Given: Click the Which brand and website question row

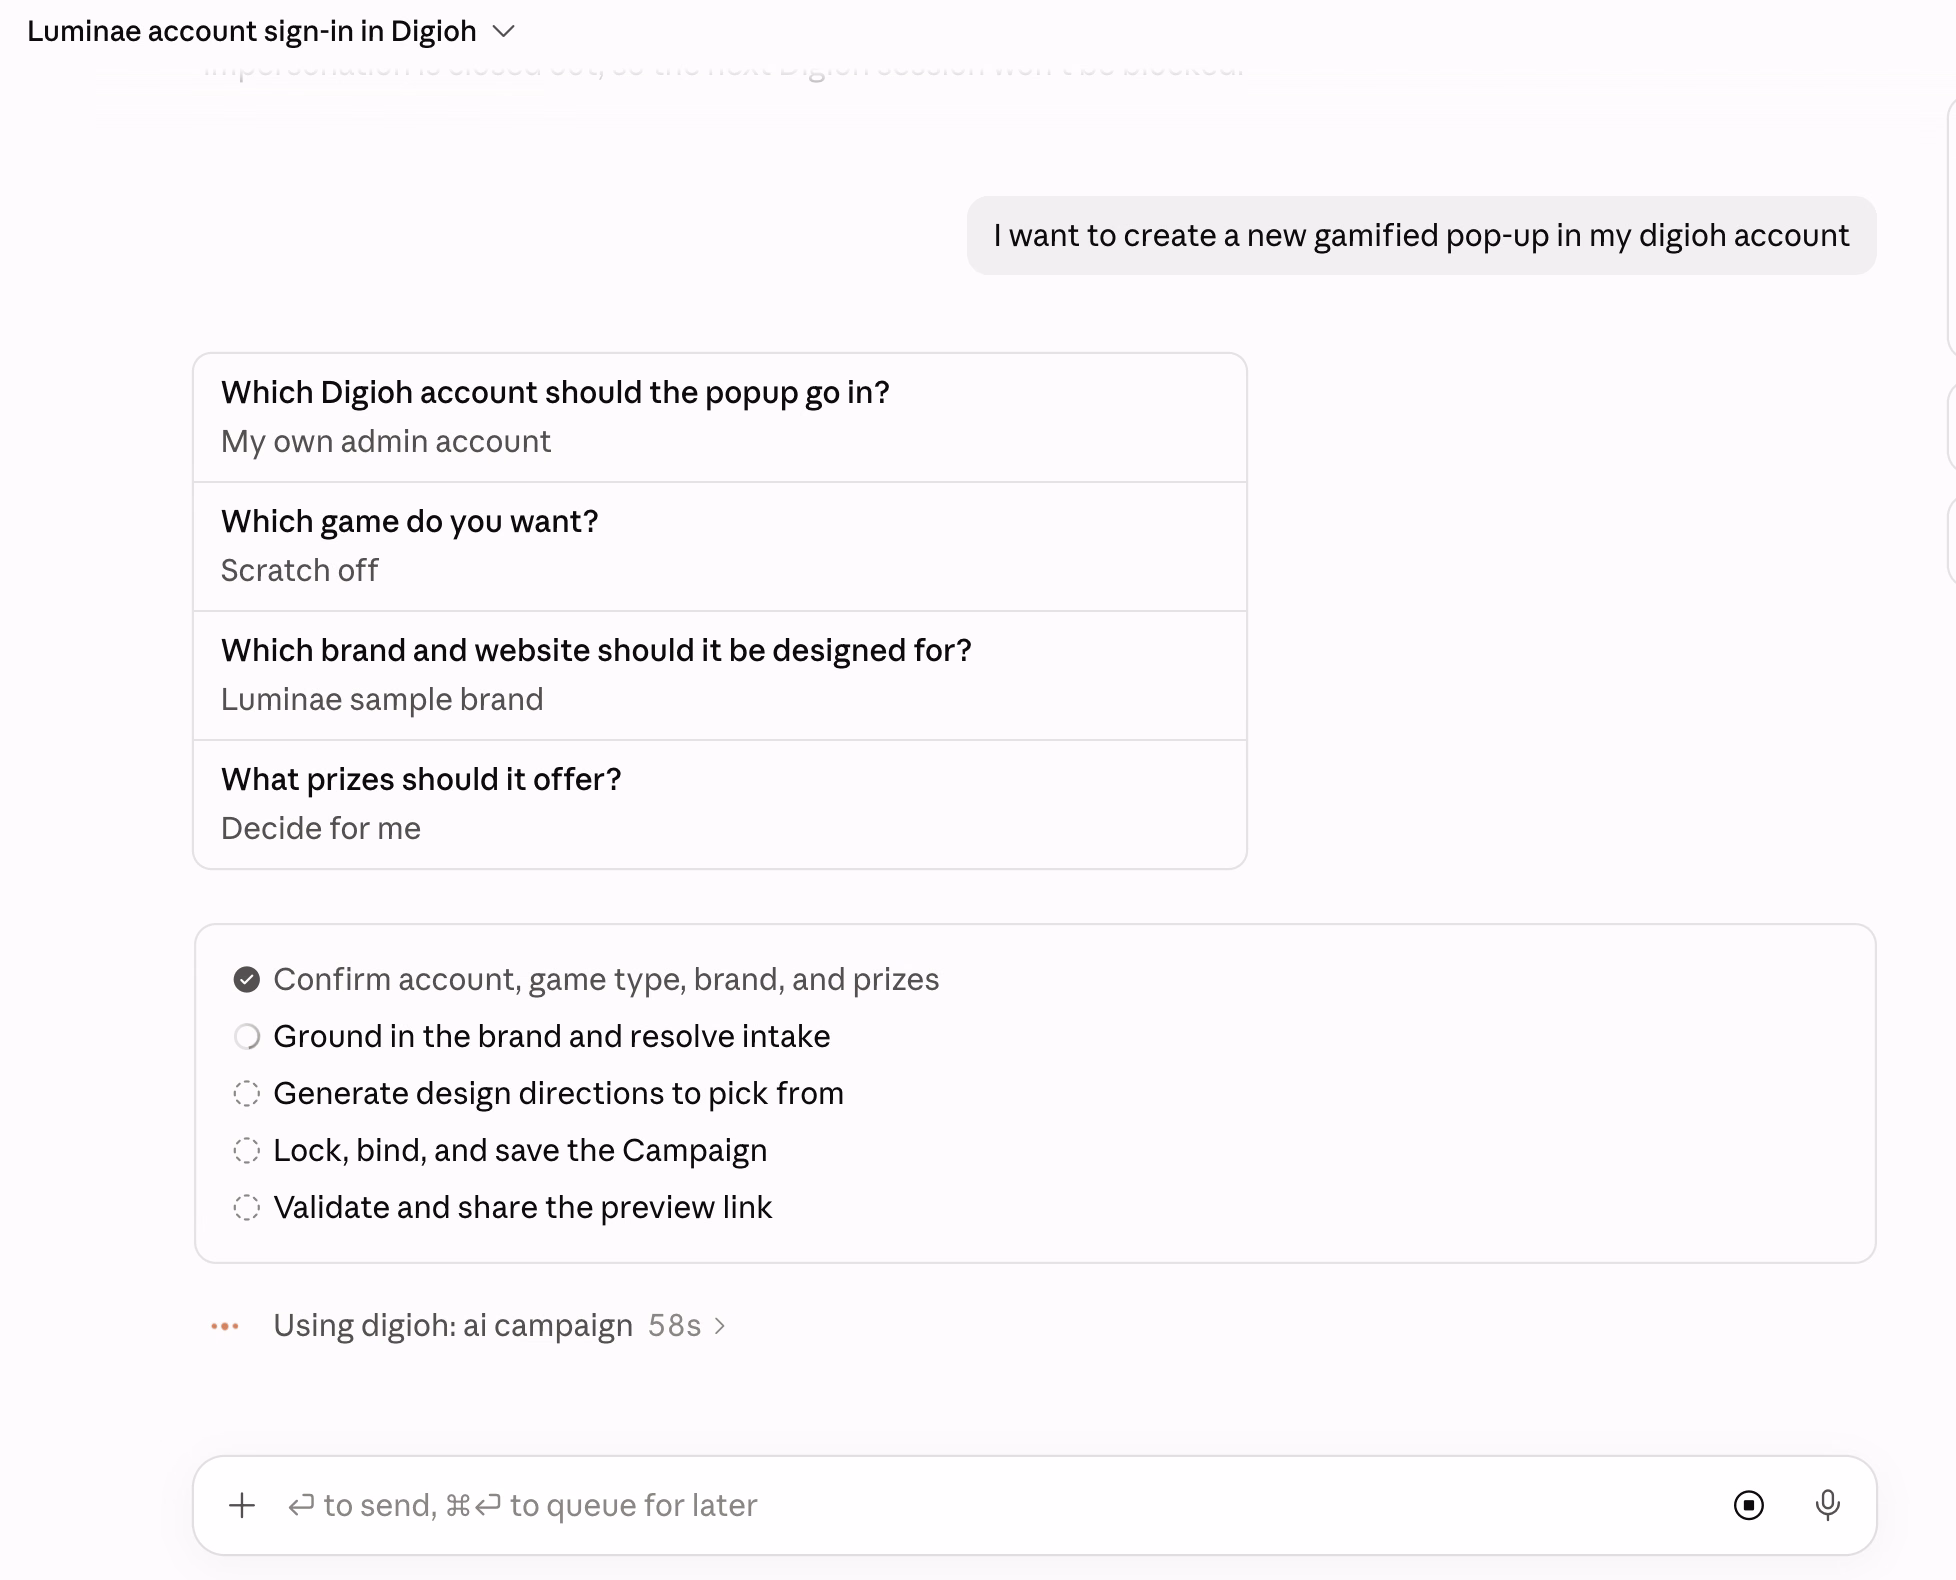Looking at the screenshot, I should [x=720, y=675].
